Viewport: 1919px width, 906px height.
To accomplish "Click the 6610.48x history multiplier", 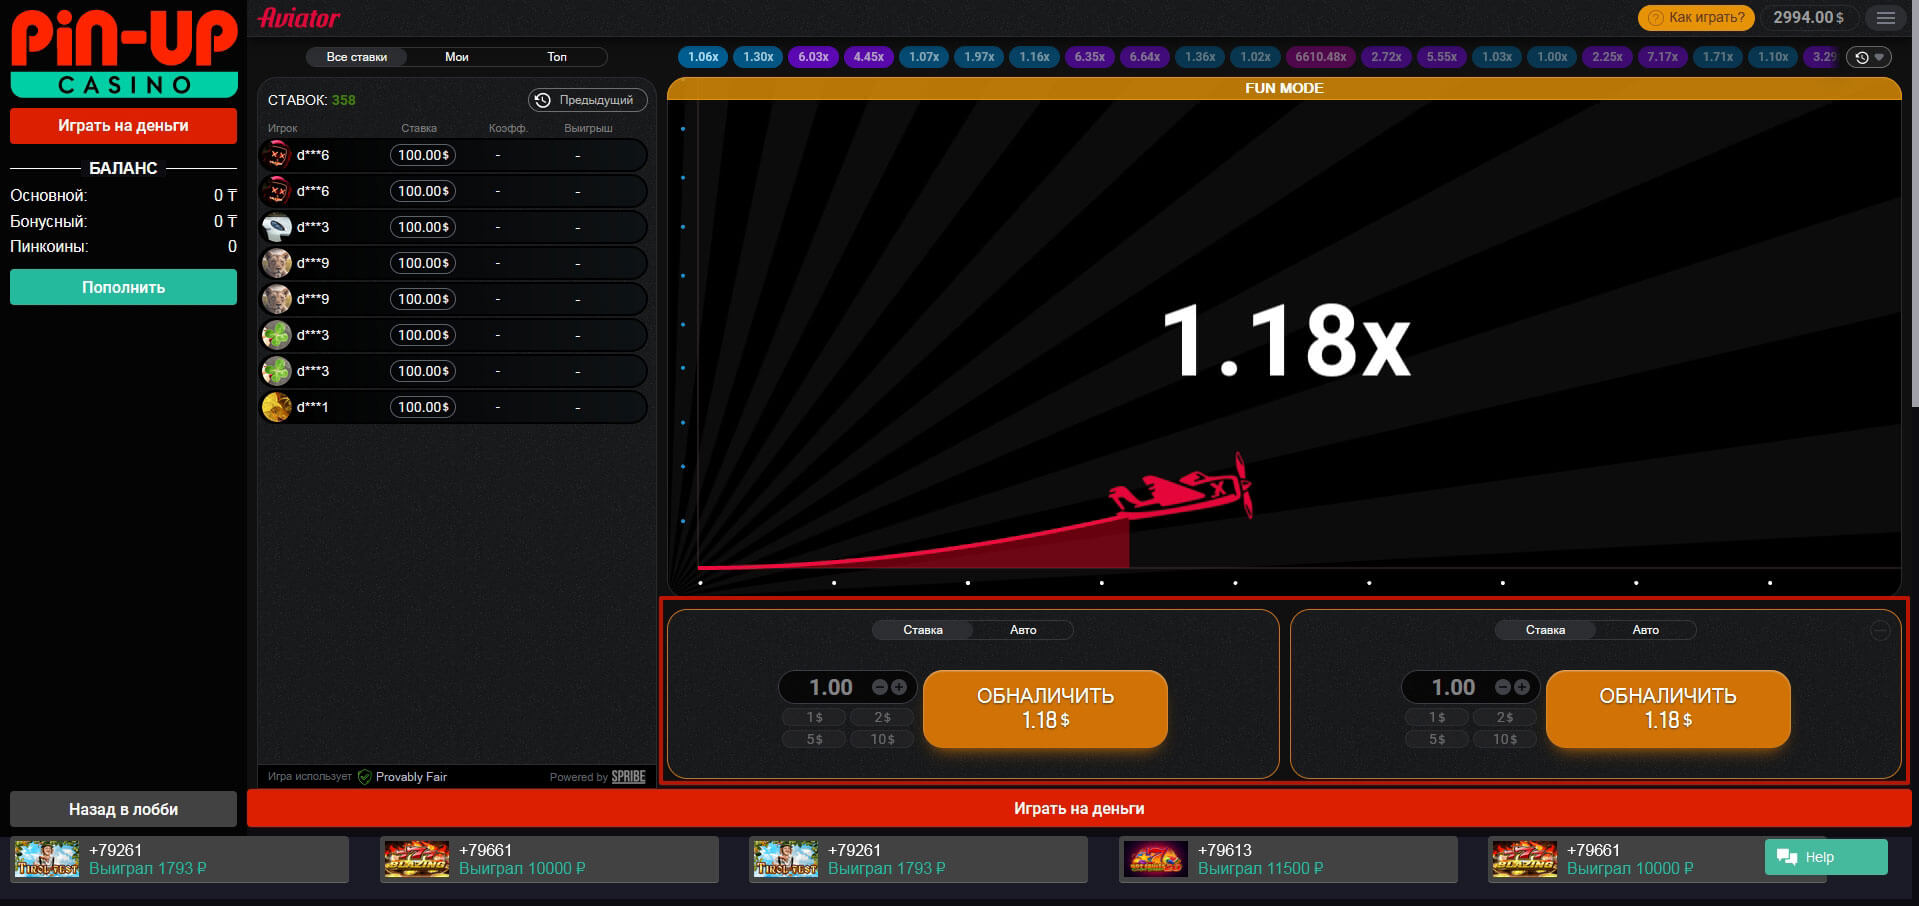I will click(1321, 57).
